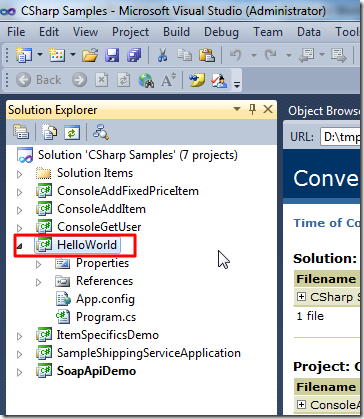This screenshot has height=419, width=364.
Task: Click the browser Forward arrow icon
Action: (79, 80)
